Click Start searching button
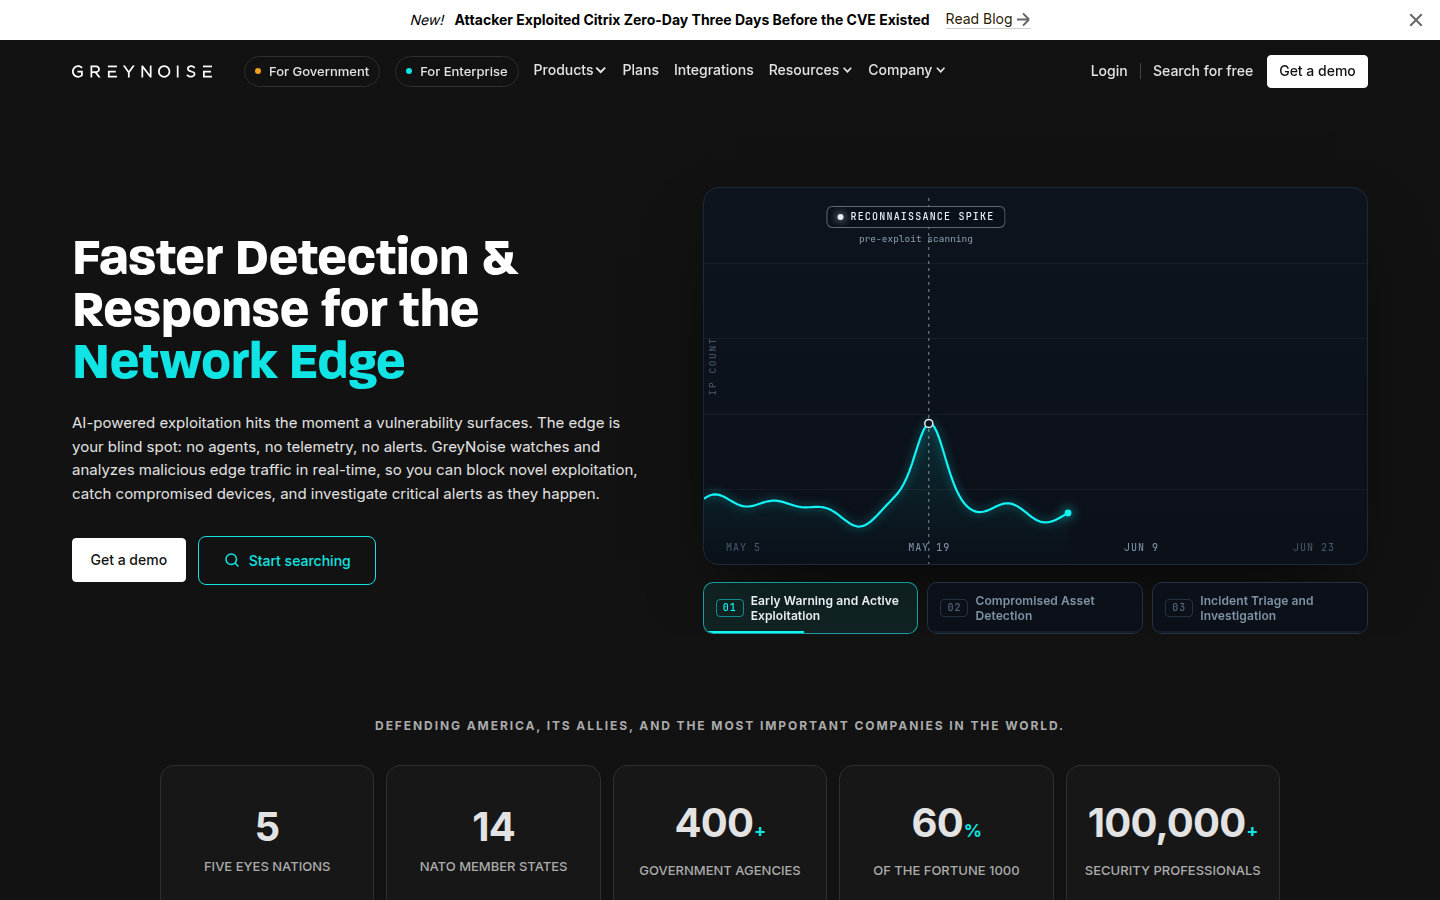The height and width of the screenshot is (900, 1440). (287, 560)
